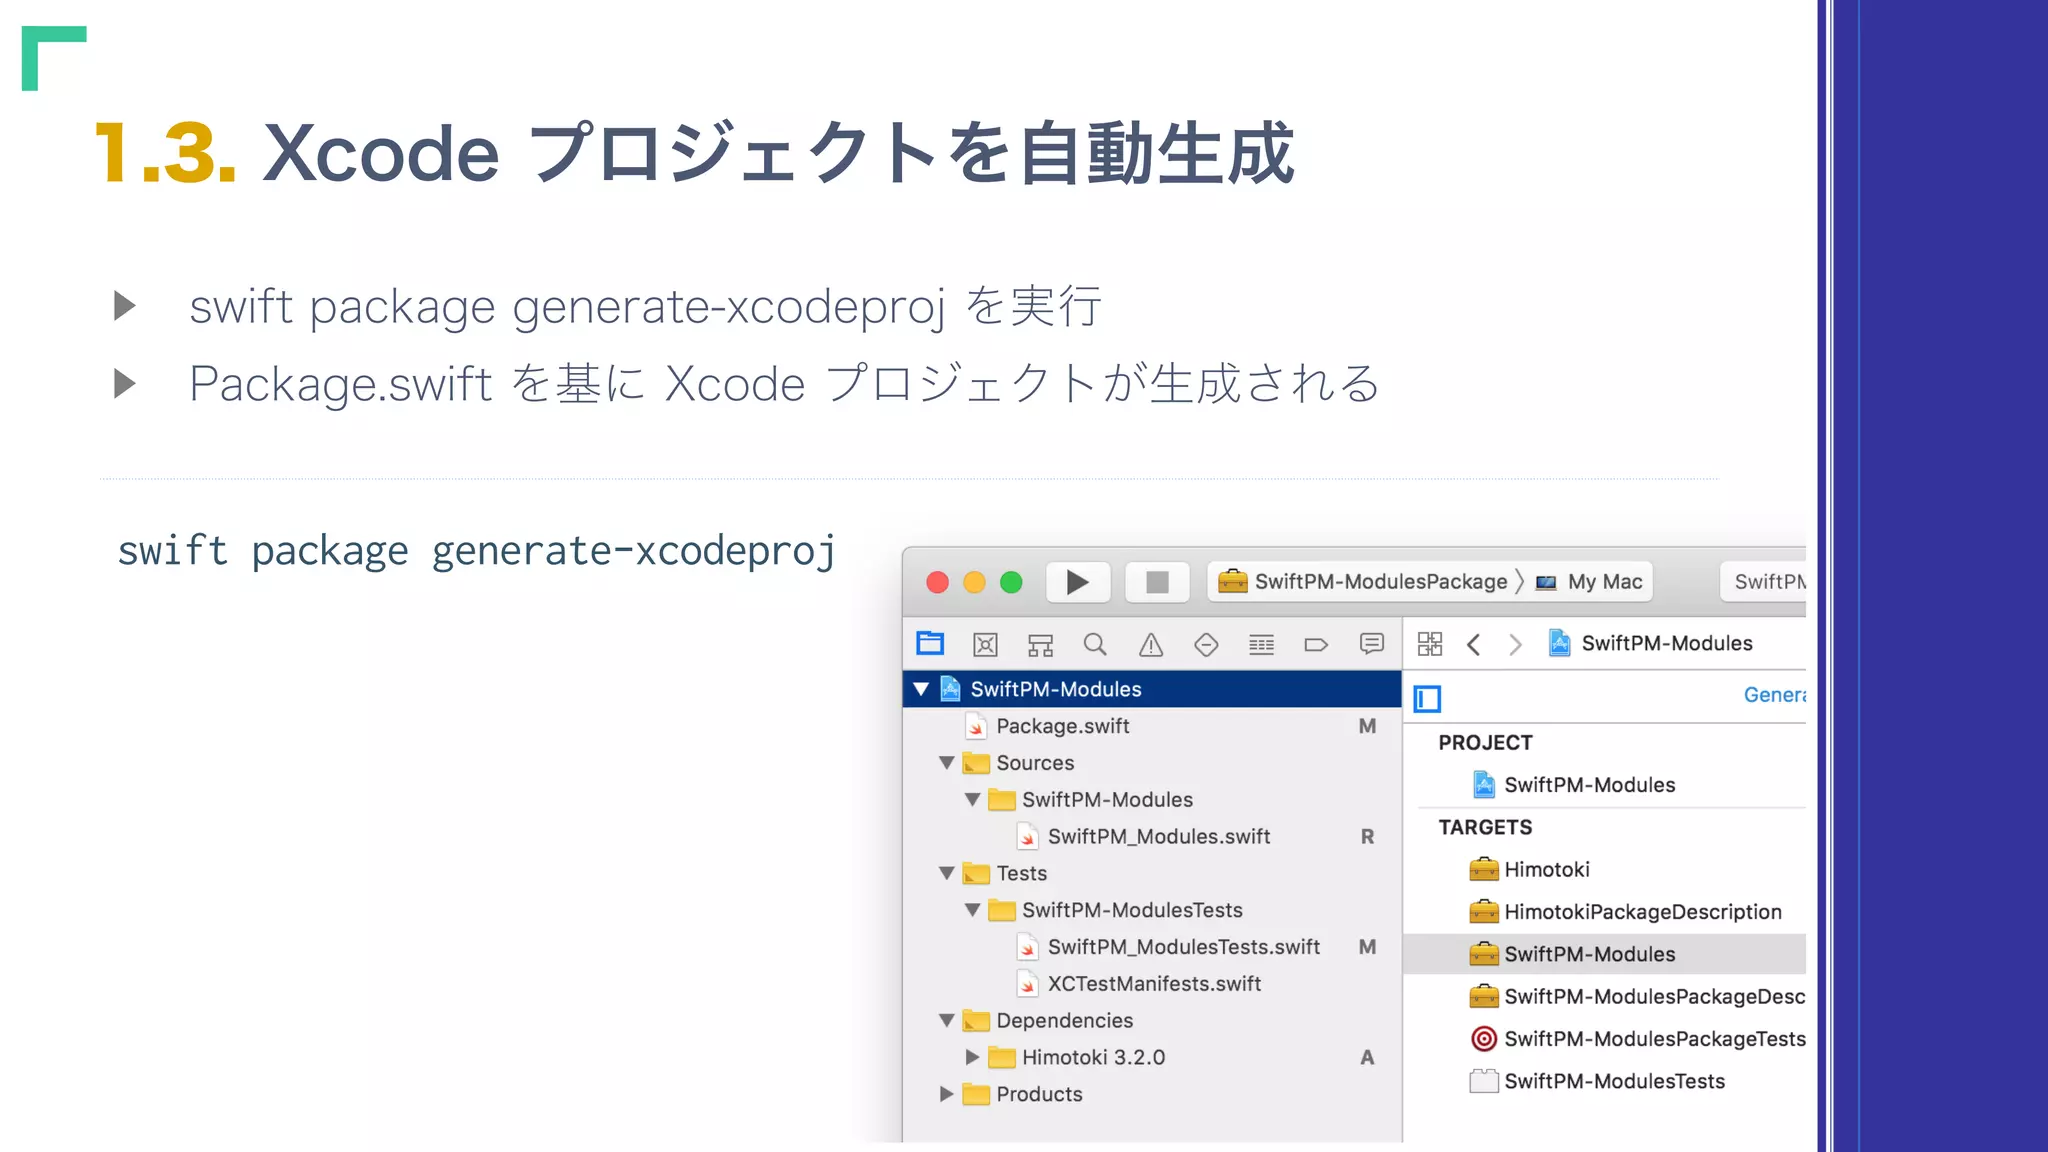The height and width of the screenshot is (1152, 2048).
Task: Choose the My Mac run destination
Action: 1589,582
